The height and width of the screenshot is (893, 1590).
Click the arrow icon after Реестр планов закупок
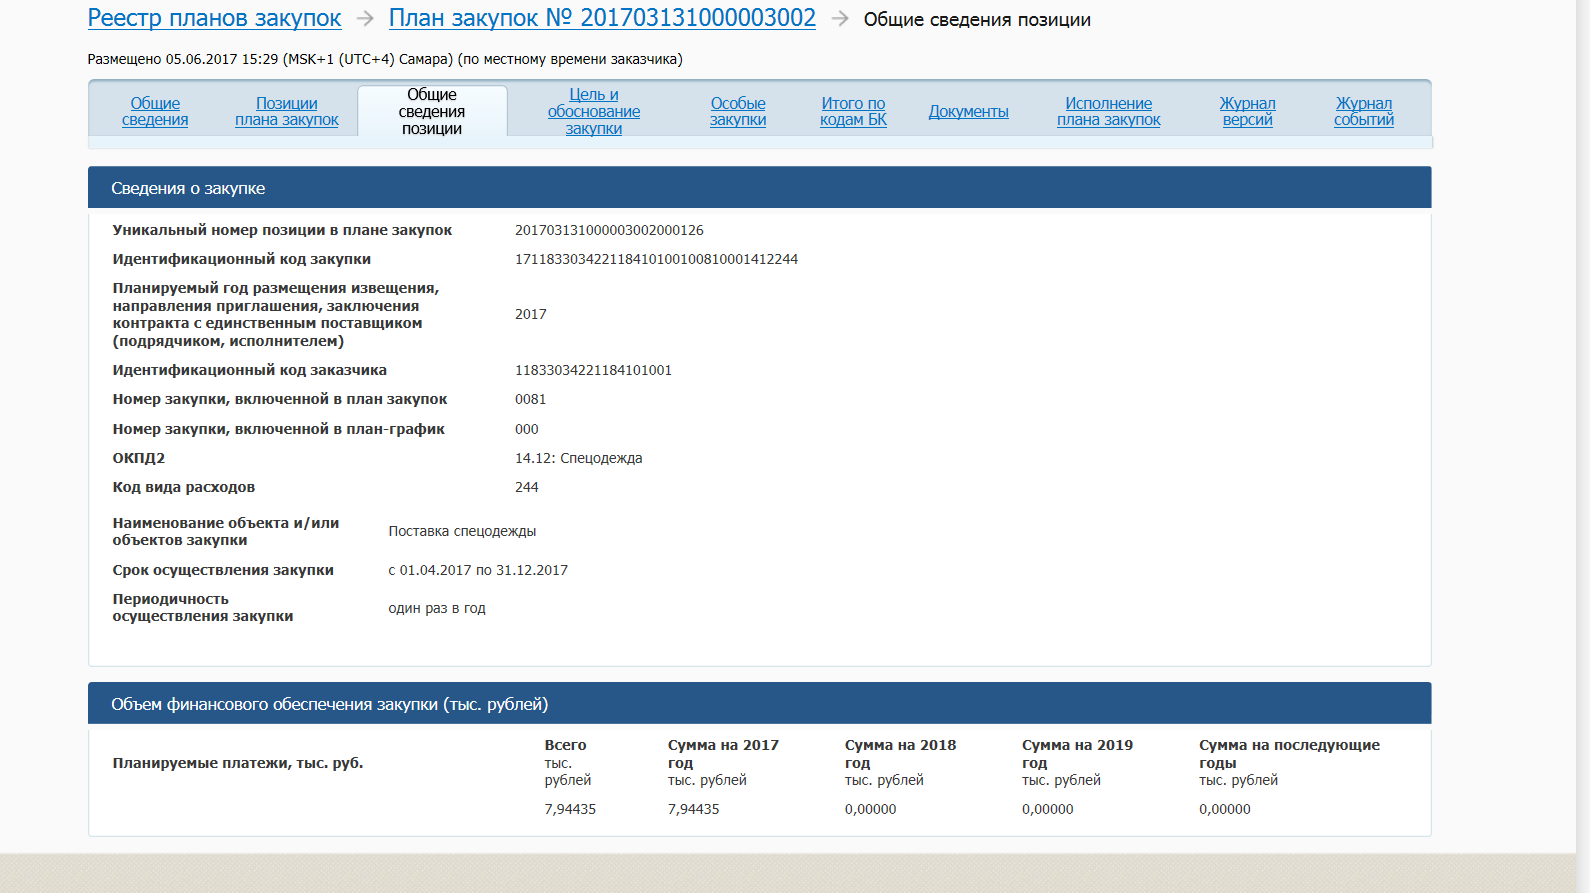pos(365,19)
